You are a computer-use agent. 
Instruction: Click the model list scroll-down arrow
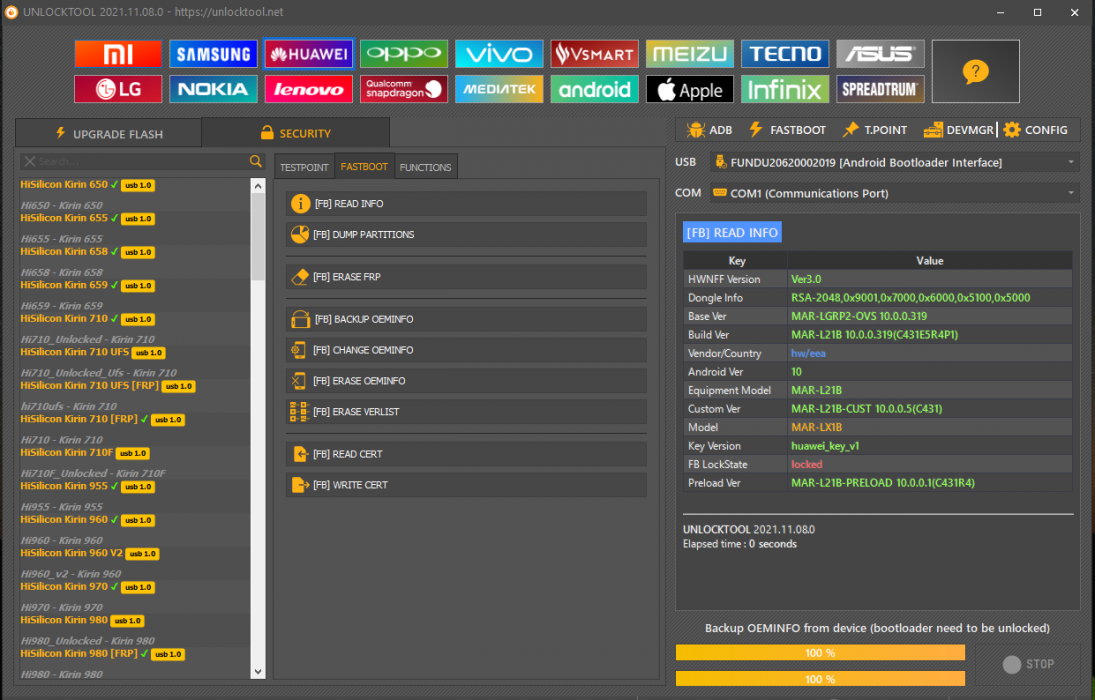tap(258, 671)
